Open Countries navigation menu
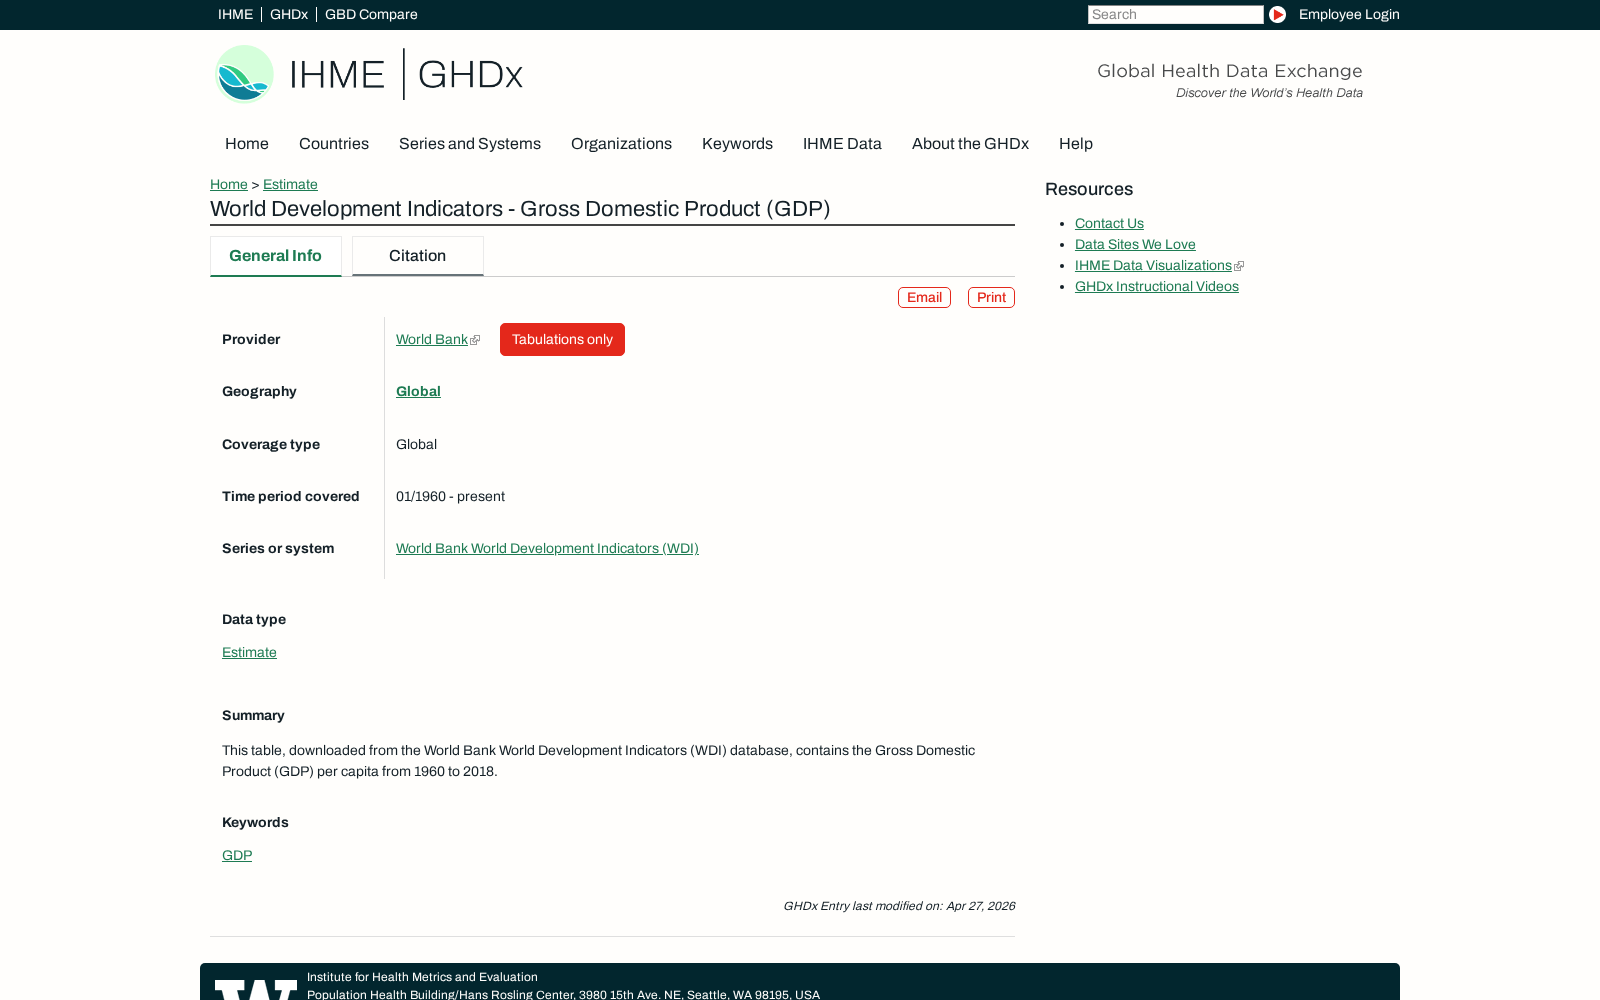 (x=334, y=144)
